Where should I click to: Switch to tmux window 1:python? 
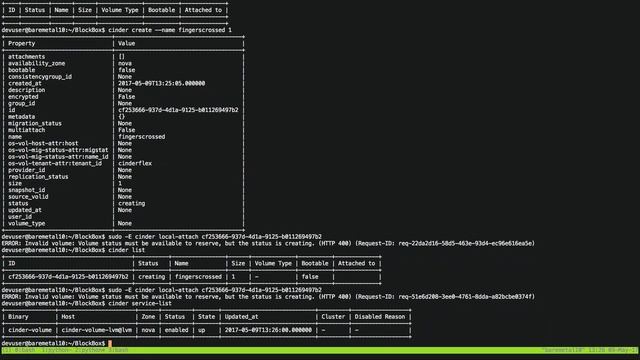(58, 350)
